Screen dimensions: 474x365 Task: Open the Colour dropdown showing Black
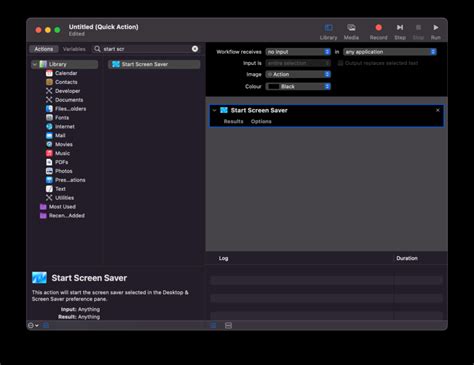click(298, 87)
